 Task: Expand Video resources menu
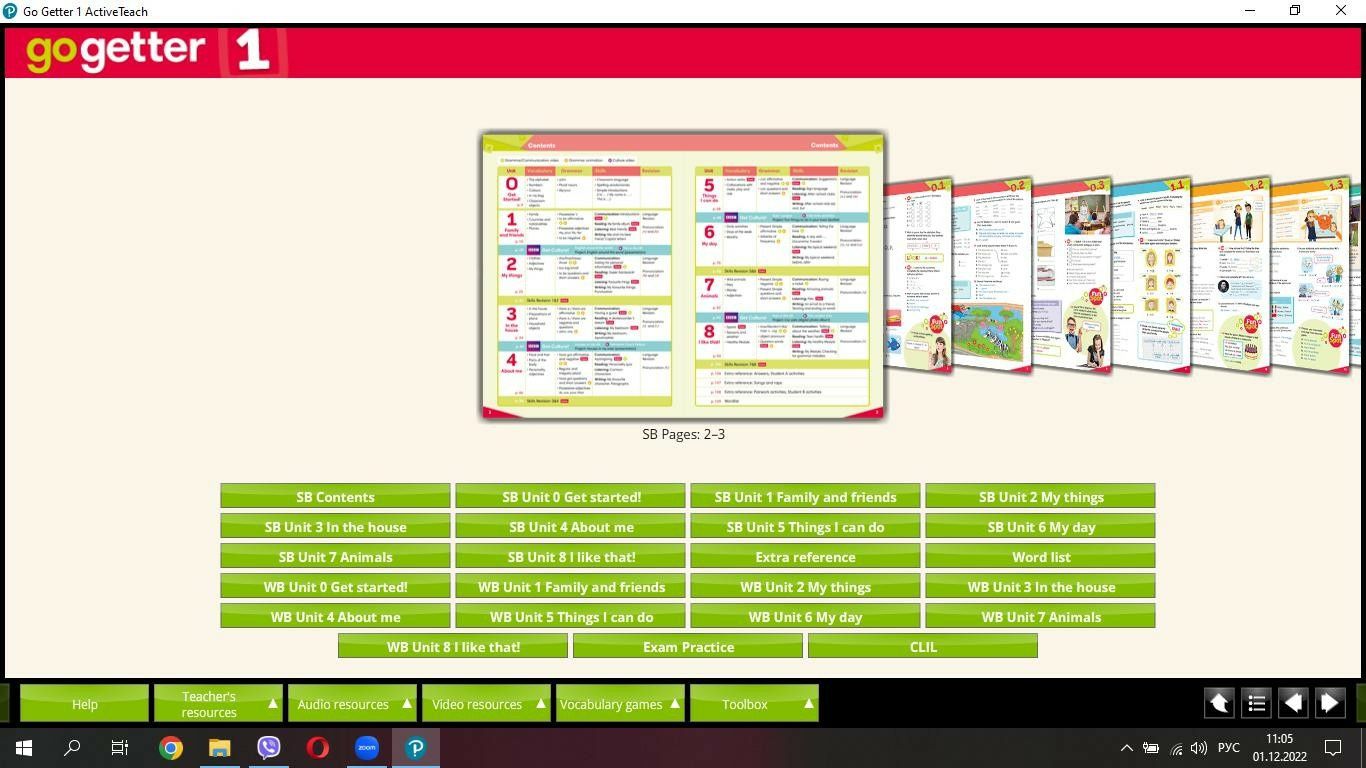point(487,704)
